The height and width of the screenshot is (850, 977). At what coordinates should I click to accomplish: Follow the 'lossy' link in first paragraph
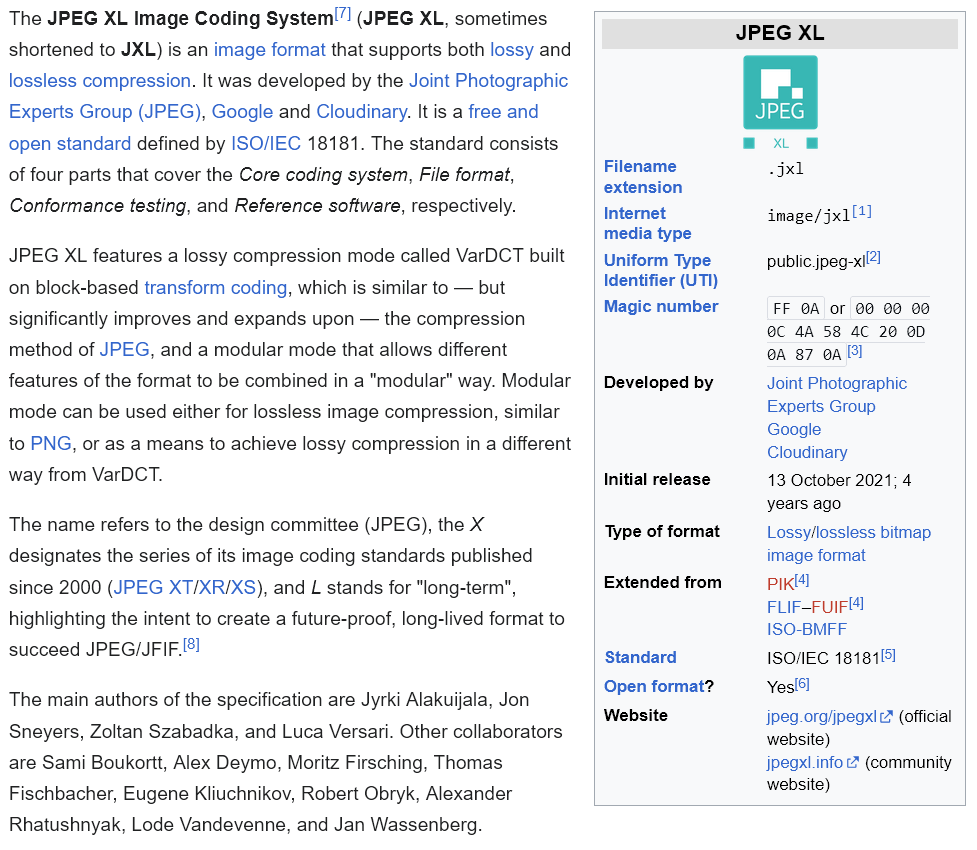[x=512, y=49]
